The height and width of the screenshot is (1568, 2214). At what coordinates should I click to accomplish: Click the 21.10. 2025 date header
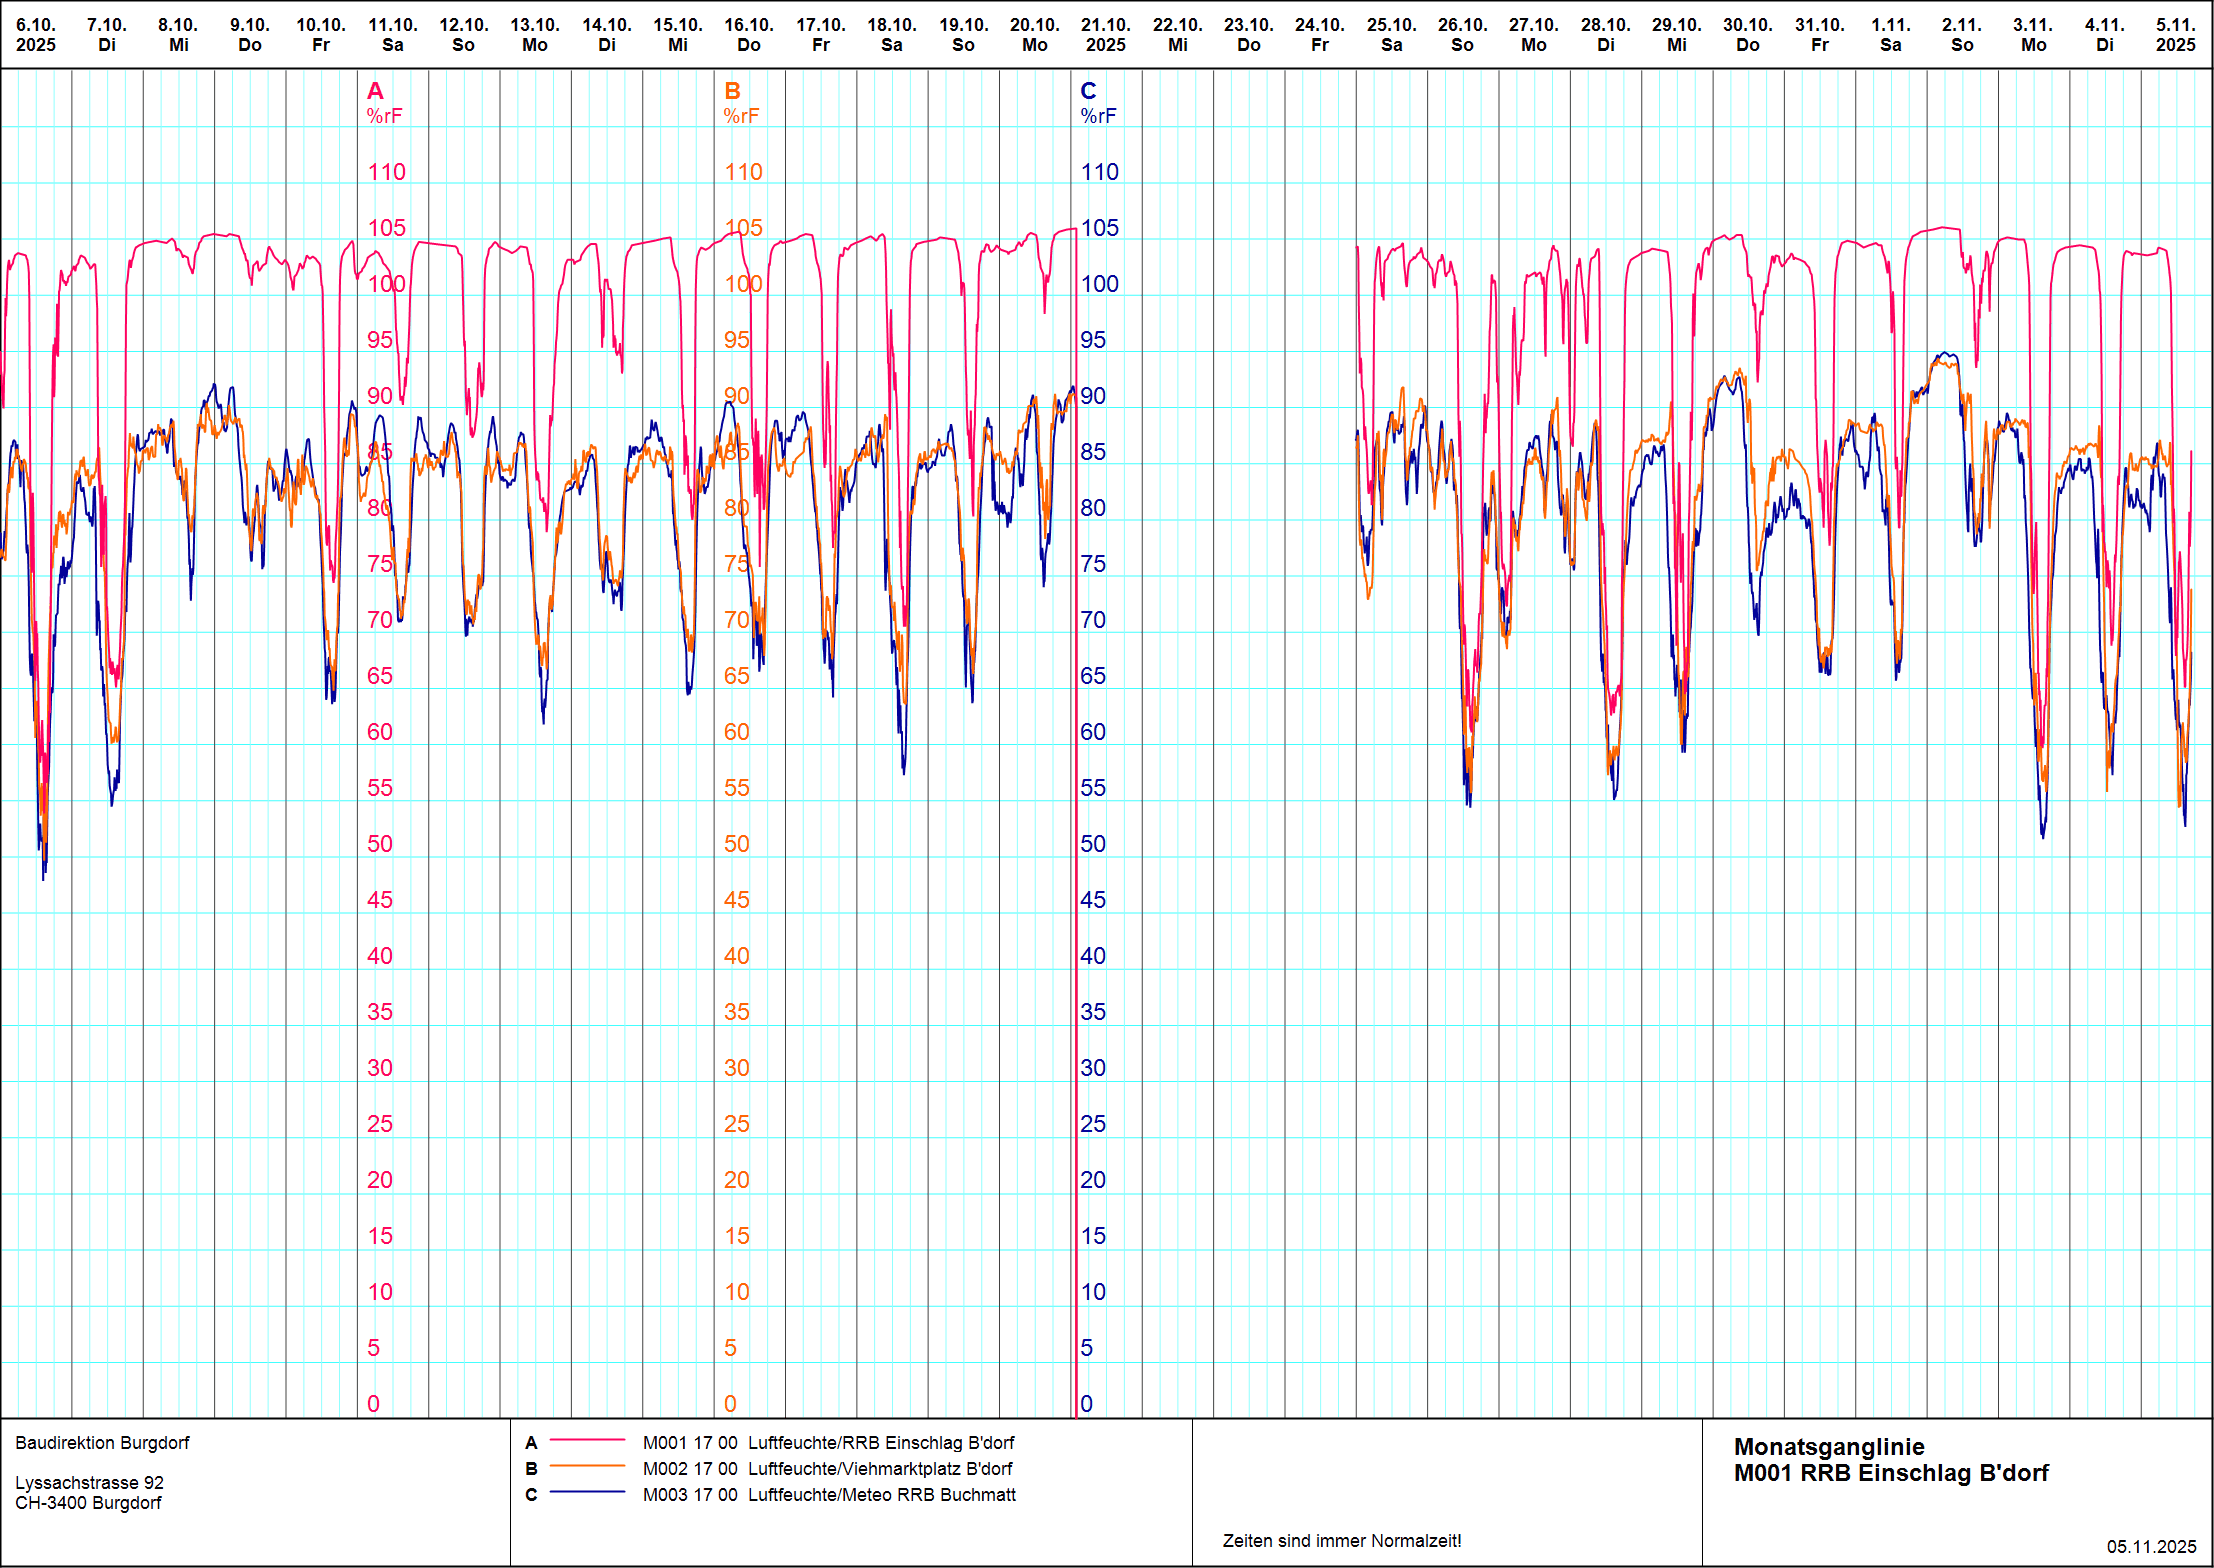pos(1106,35)
